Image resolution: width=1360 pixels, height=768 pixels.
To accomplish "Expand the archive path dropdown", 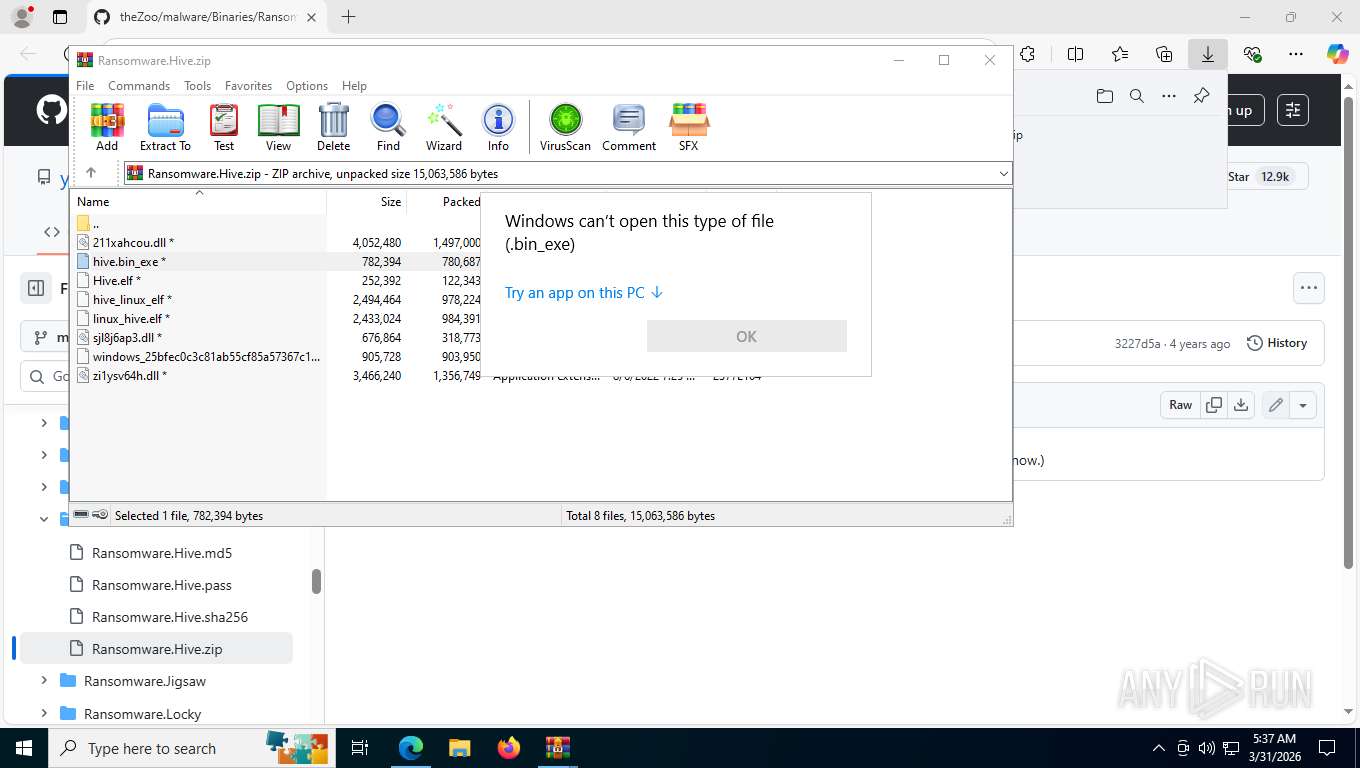I will [1003, 174].
